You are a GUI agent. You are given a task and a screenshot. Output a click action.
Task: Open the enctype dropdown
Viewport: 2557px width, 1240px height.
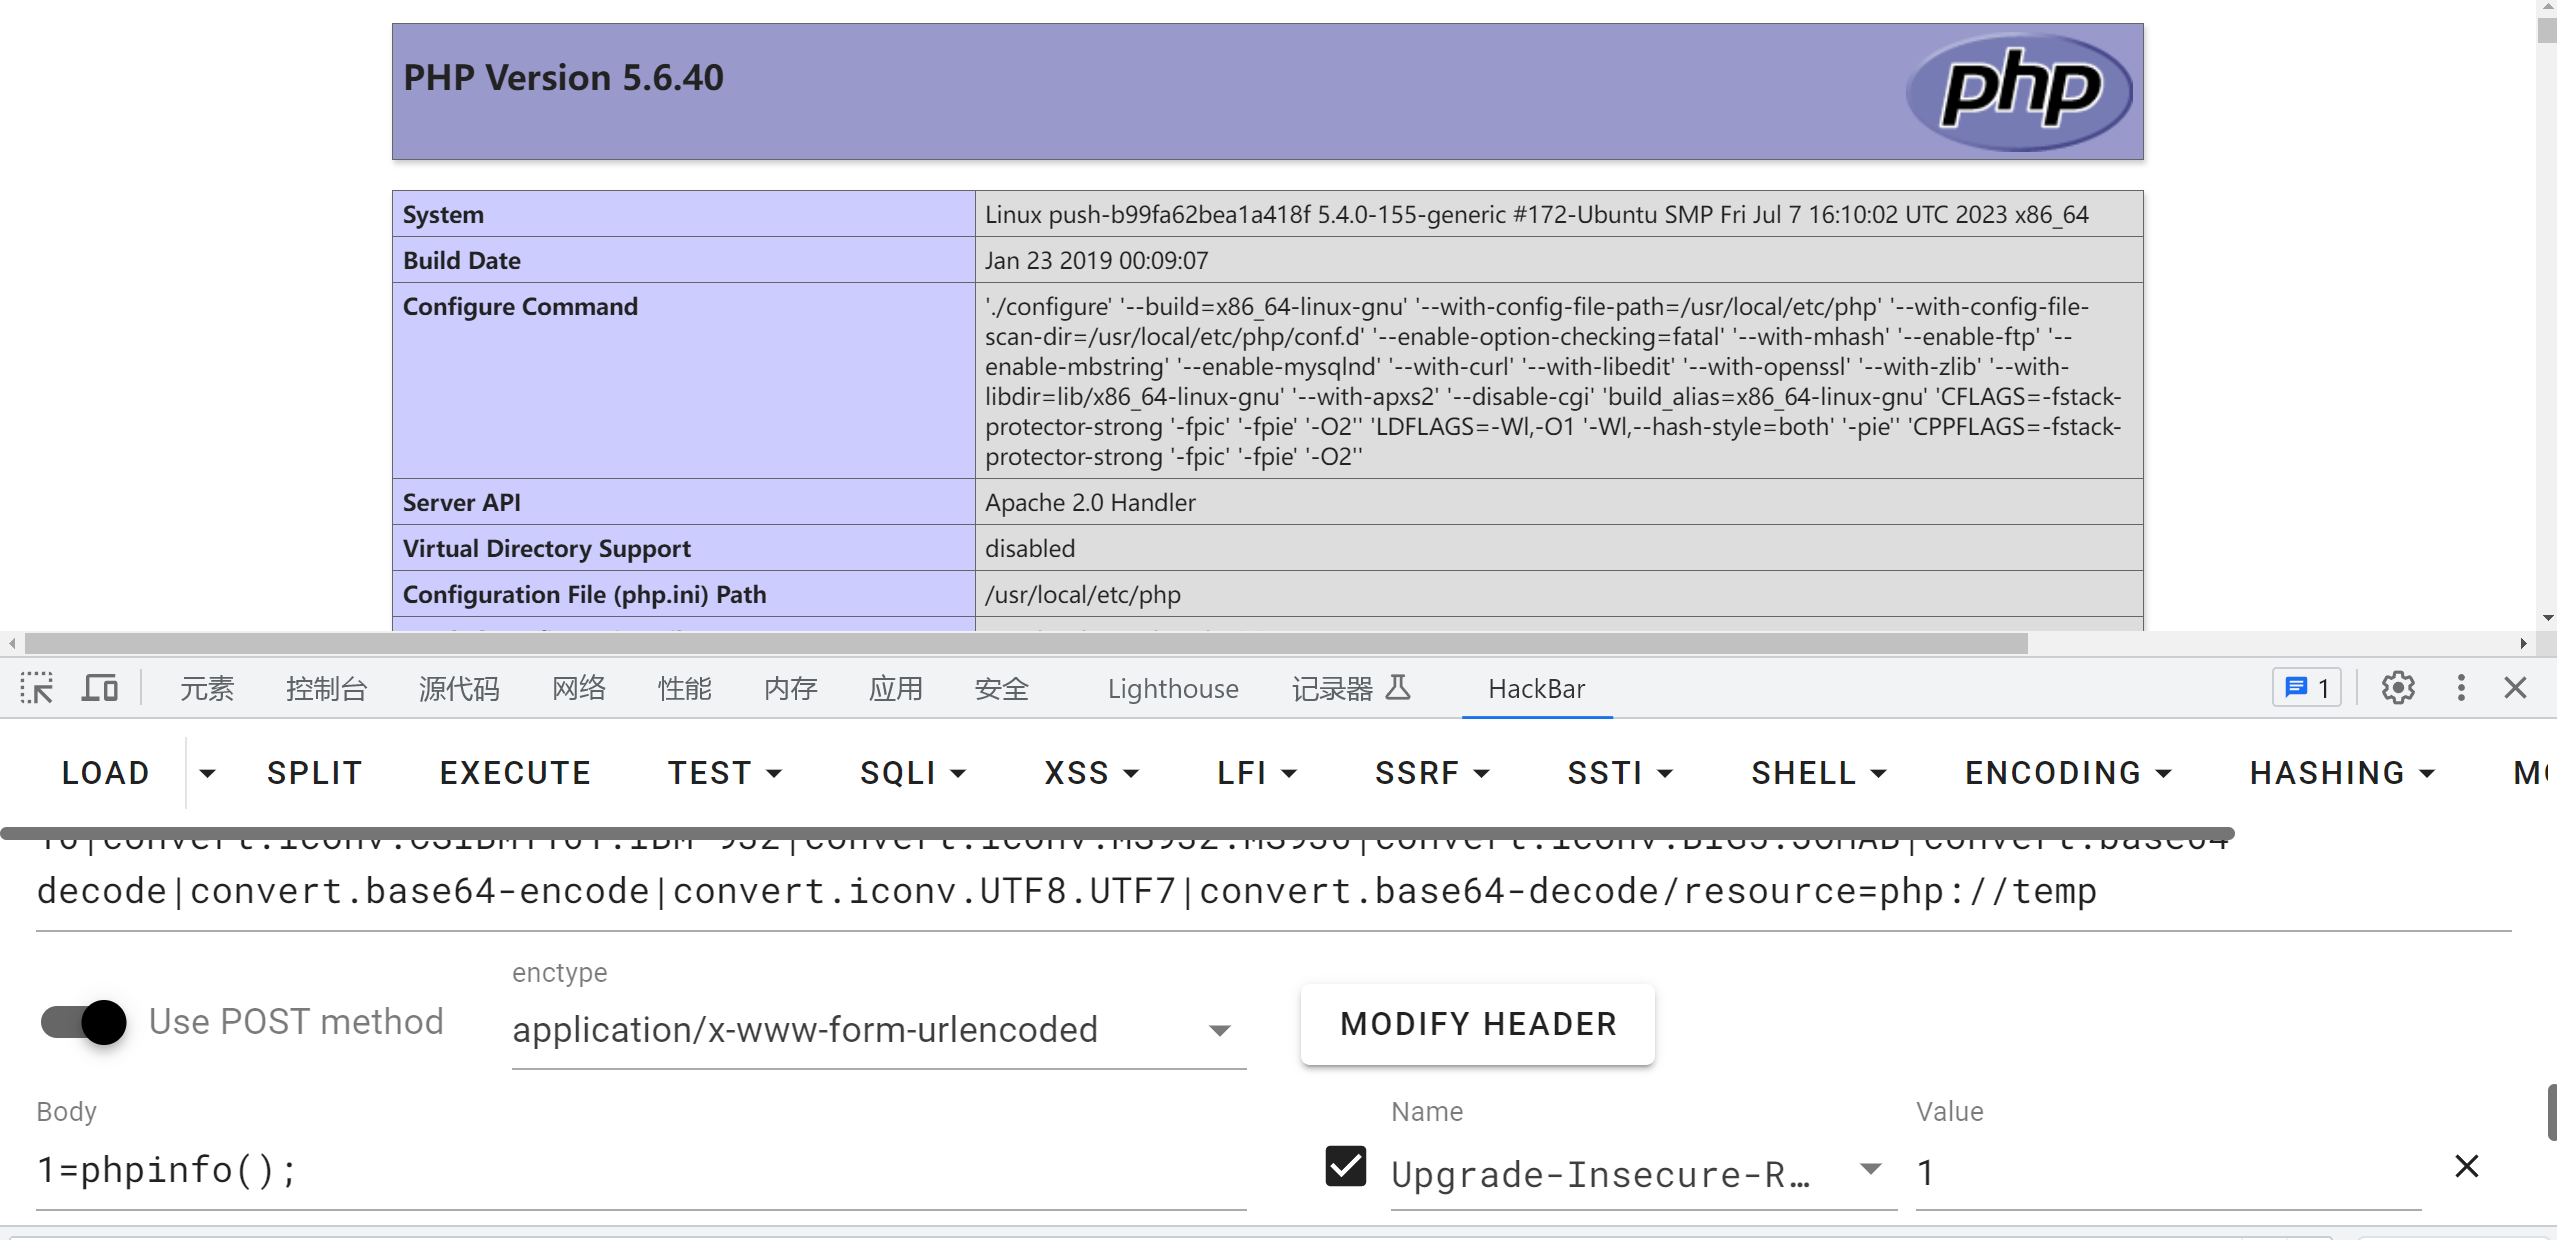click(x=878, y=1030)
